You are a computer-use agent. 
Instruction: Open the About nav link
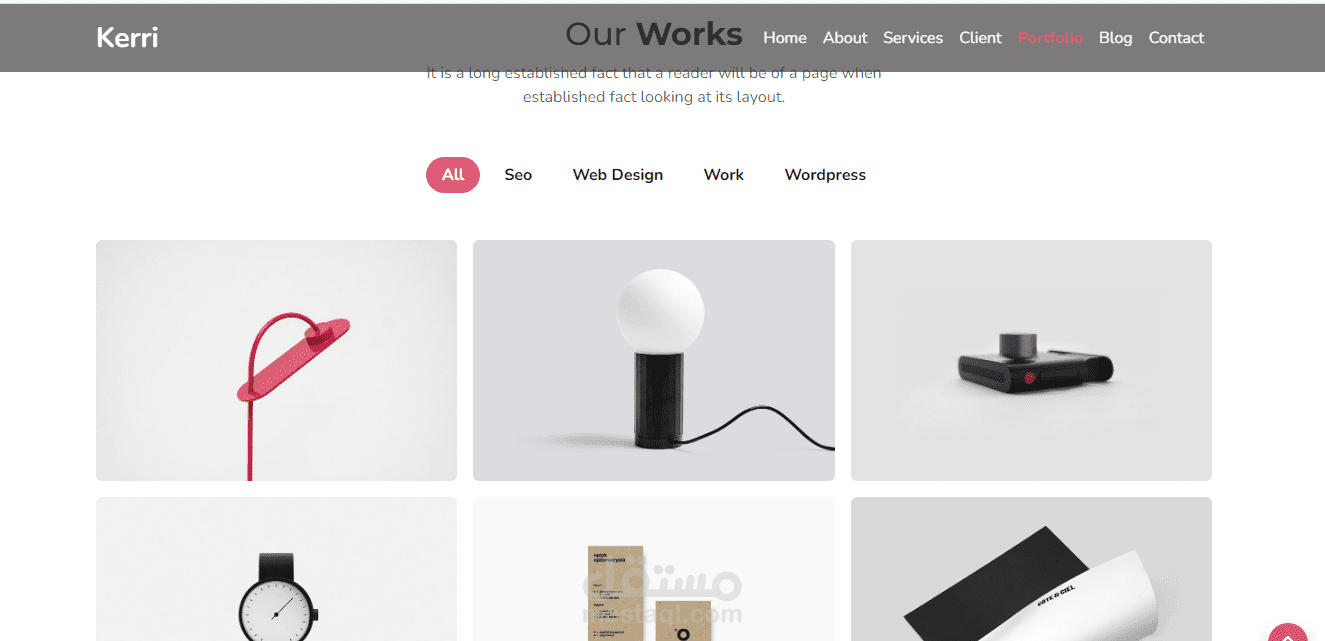(x=845, y=38)
